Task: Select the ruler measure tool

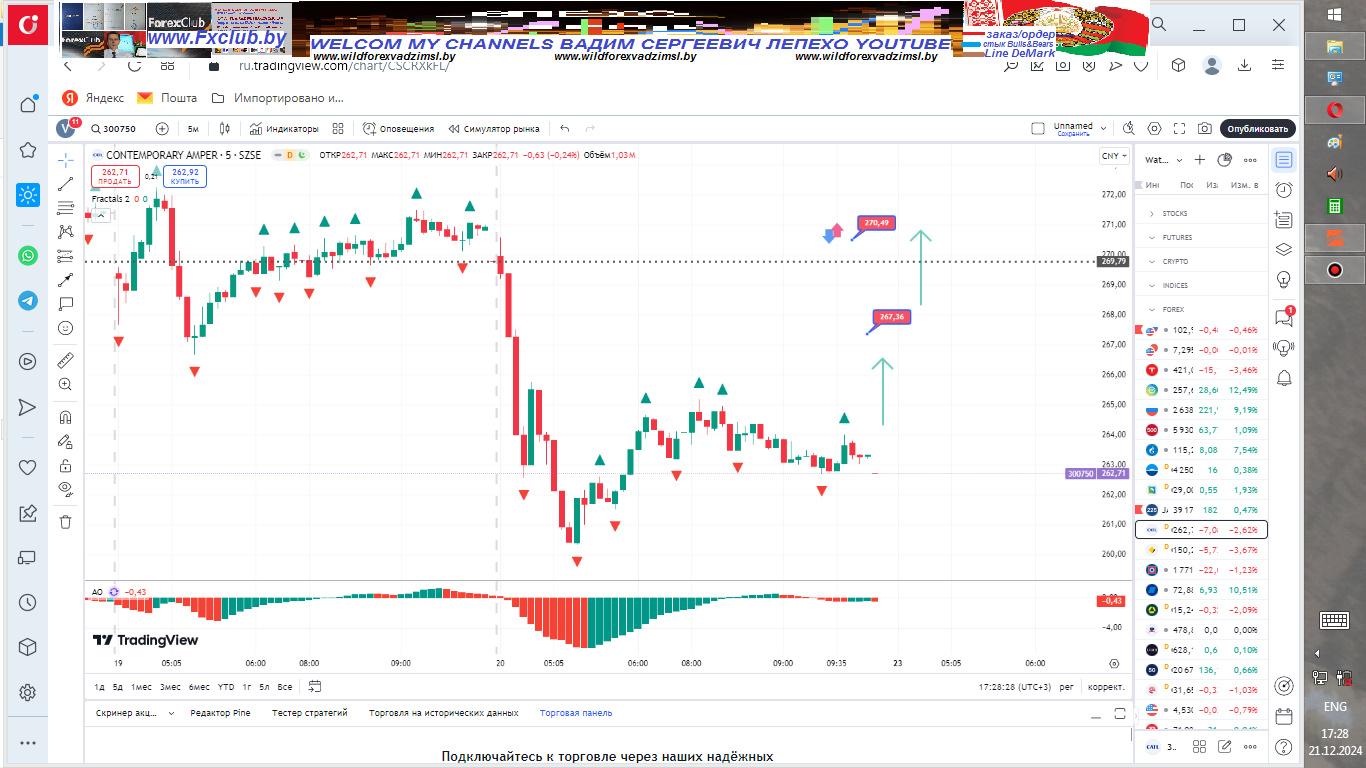Action: [x=65, y=360]
